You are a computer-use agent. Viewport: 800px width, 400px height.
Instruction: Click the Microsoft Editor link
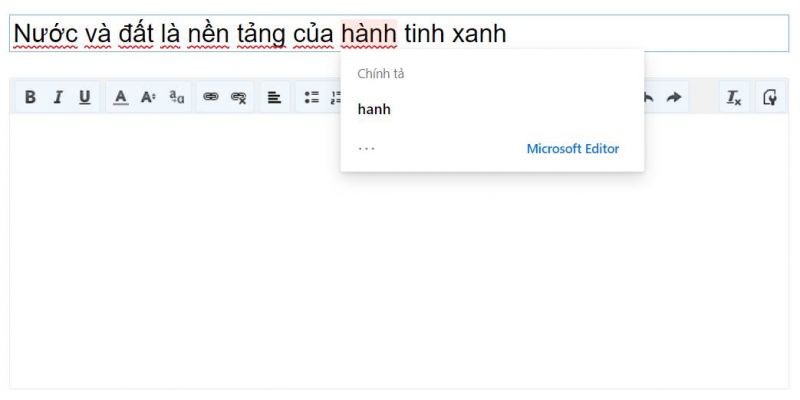[572, 149]
